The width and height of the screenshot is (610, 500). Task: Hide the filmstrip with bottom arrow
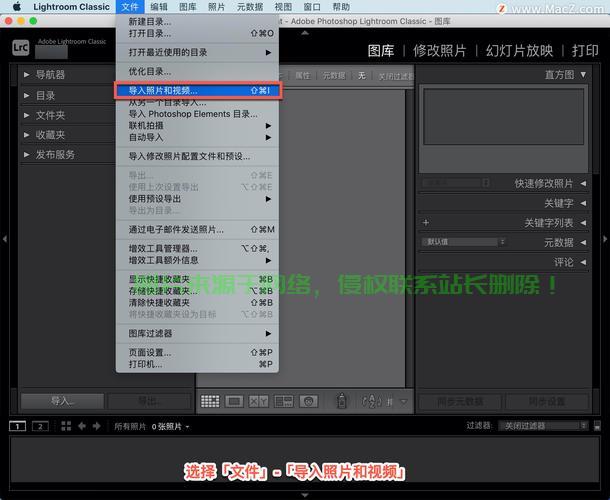coord(305,495)
